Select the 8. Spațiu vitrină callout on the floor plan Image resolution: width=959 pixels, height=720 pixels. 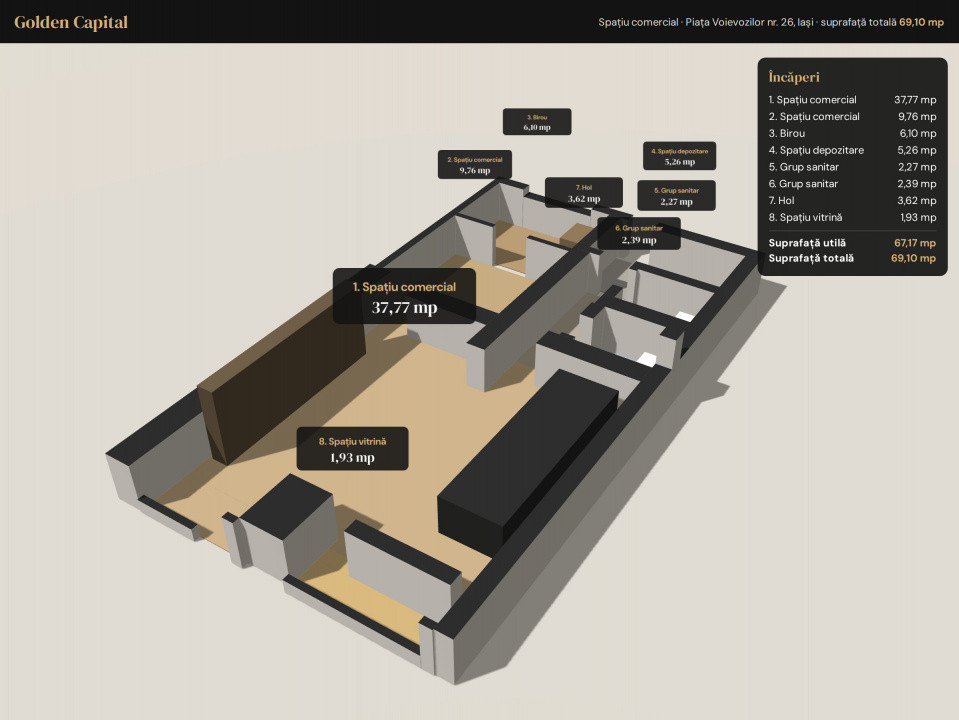tap(352, 448)
